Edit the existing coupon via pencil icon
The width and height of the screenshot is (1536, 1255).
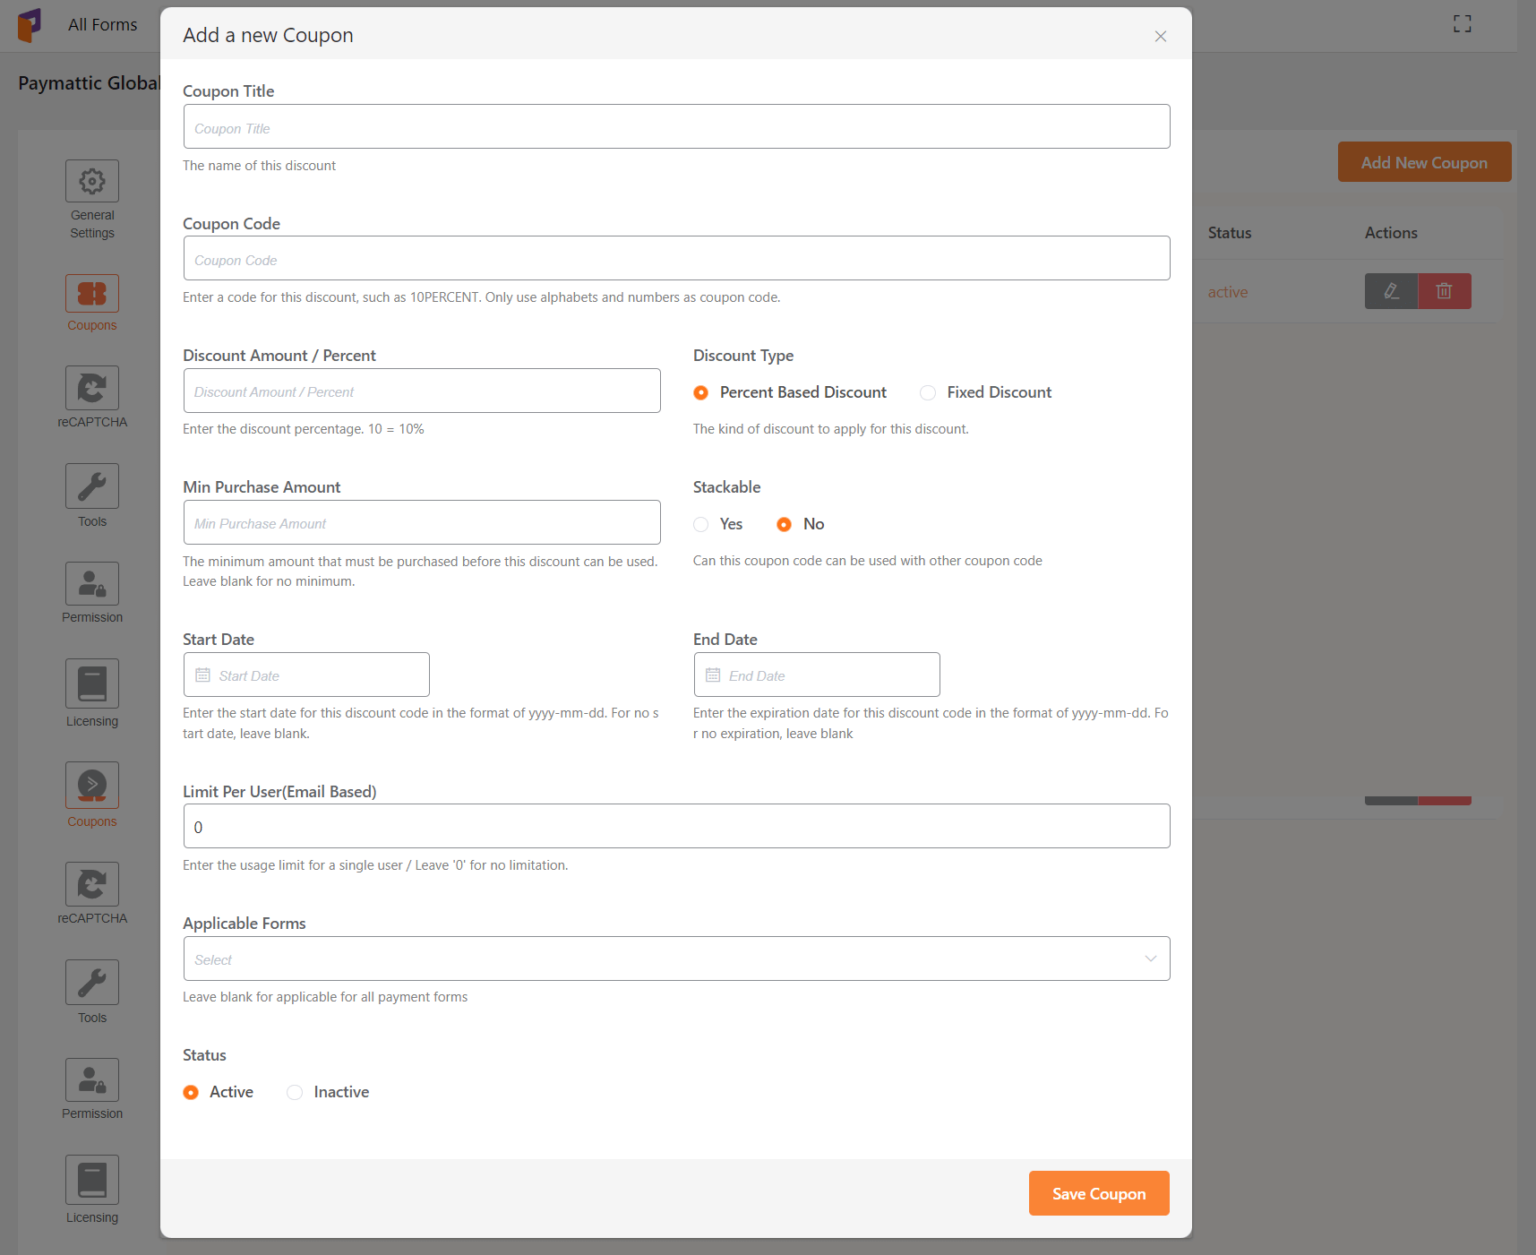[1391, 291]
